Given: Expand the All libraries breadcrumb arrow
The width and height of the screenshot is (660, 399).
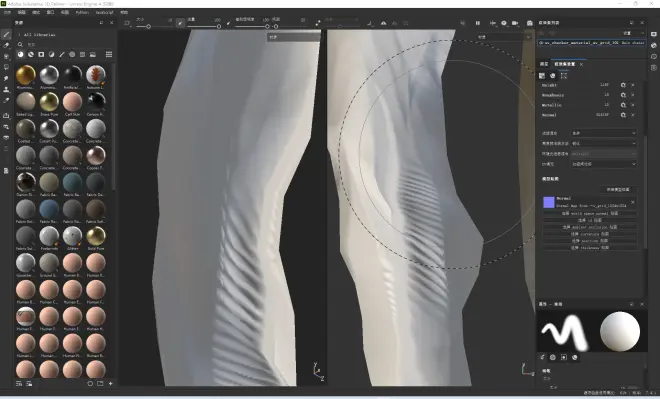Looking at the screenshot, I should pyautogui.click(x=19, y=35).
